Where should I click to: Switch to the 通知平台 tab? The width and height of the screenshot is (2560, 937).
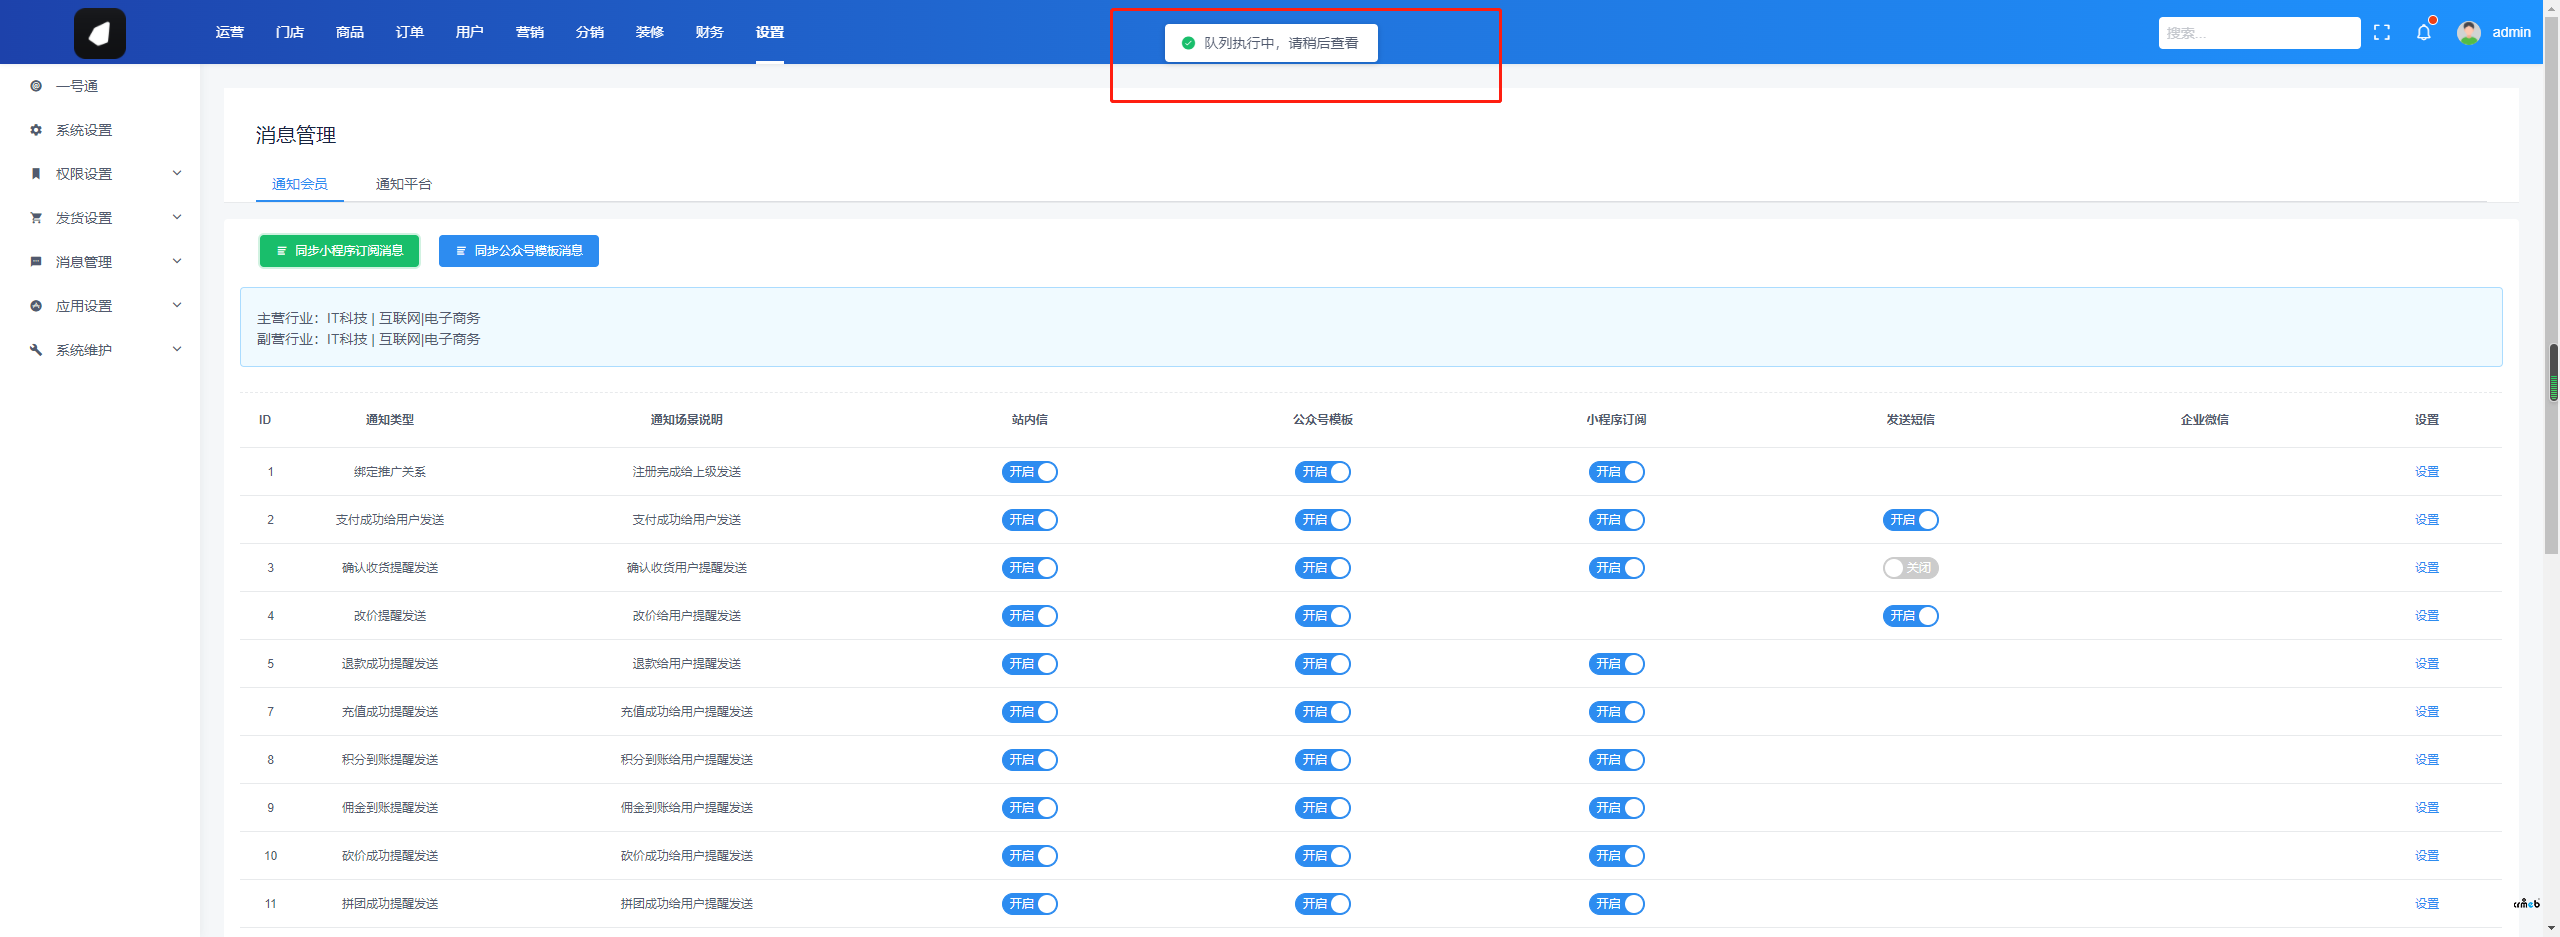tap(403, 184)
